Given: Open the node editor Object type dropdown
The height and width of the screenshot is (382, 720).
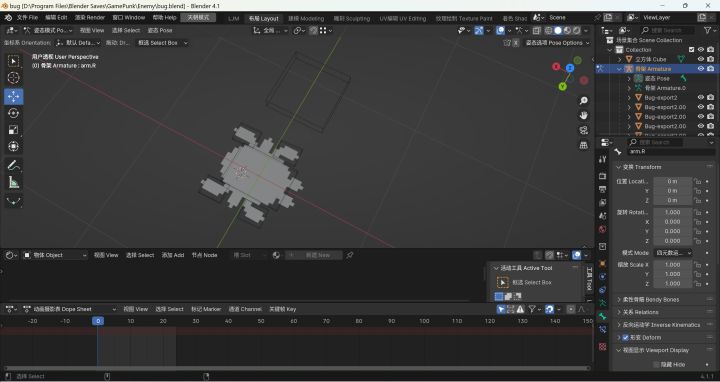Looking at the screenshot, I should point(55,255).
